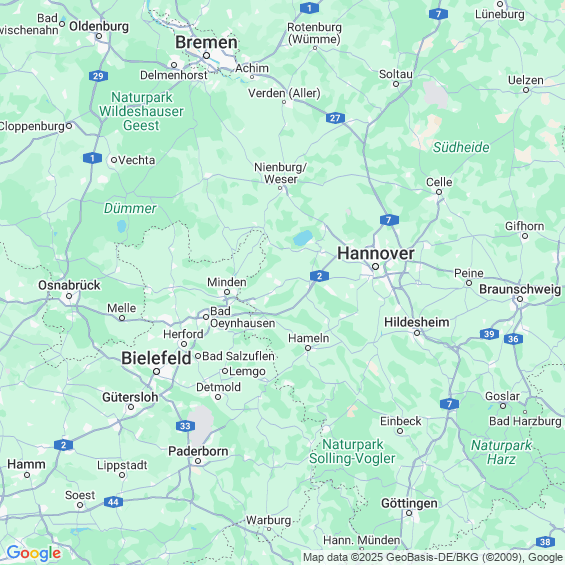The height and width of the screenshot is (565, 565).
Task: Click the A38 highway shield at bottom right
Action: click(545, 542)
